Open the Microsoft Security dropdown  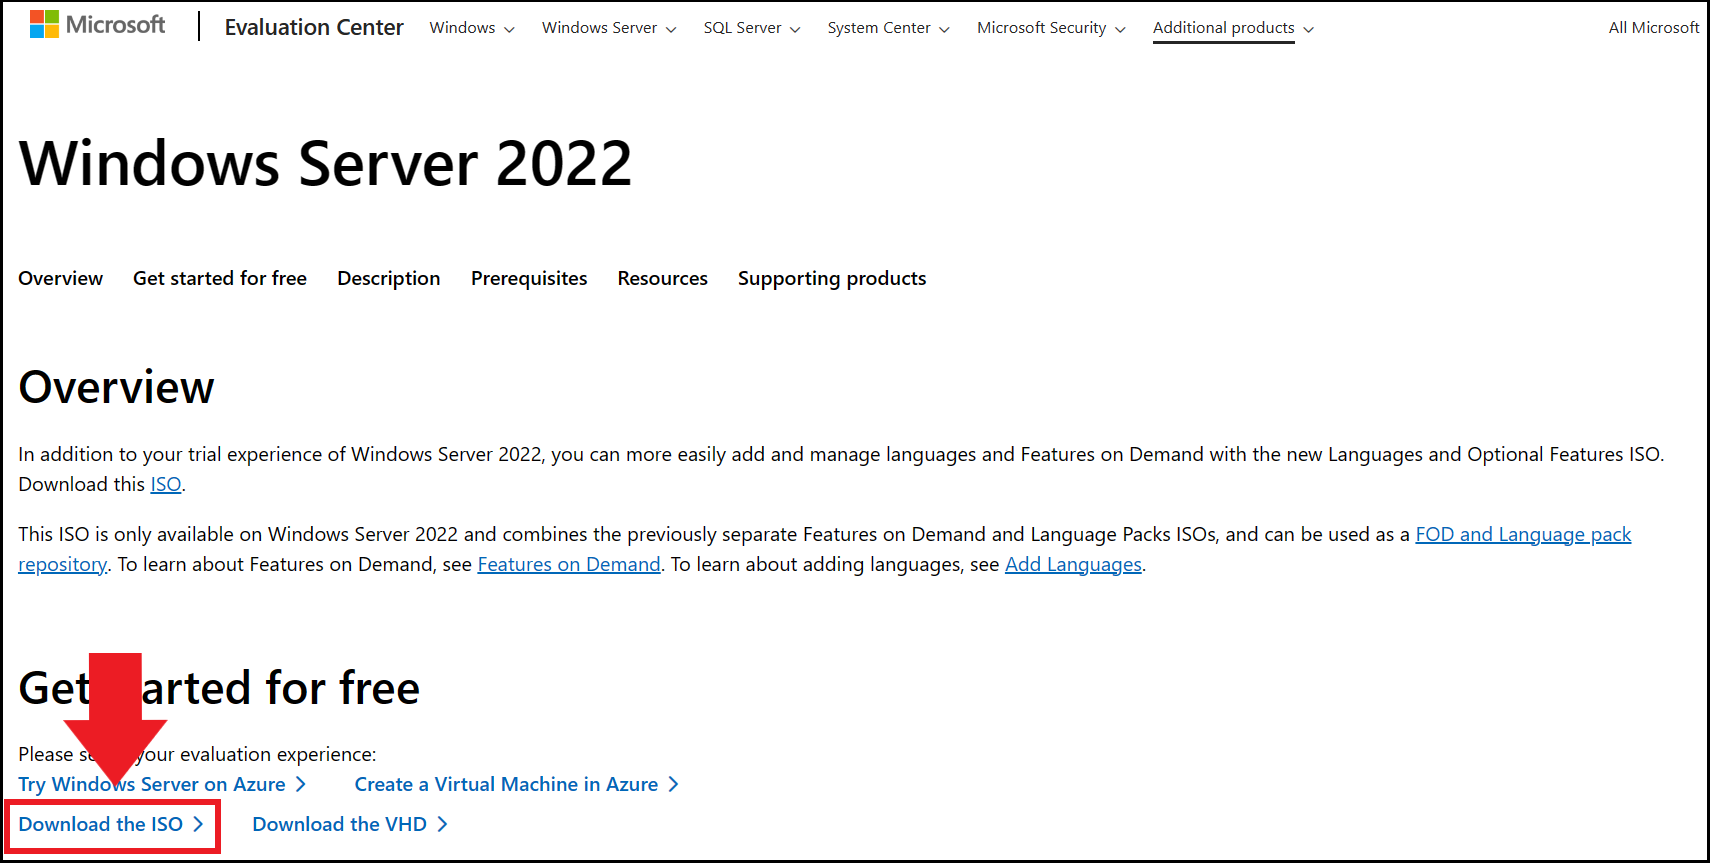coord(1051,28)
